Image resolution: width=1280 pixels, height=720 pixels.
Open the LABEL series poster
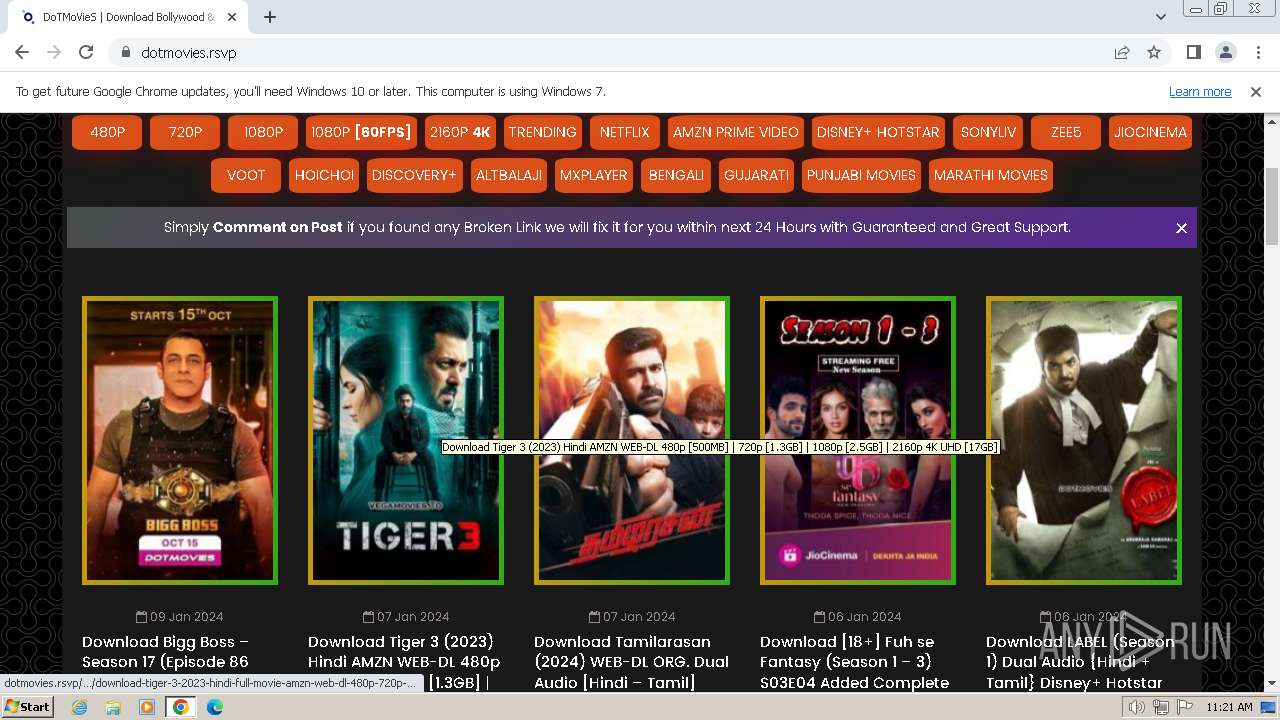[x=1084, y=440]
